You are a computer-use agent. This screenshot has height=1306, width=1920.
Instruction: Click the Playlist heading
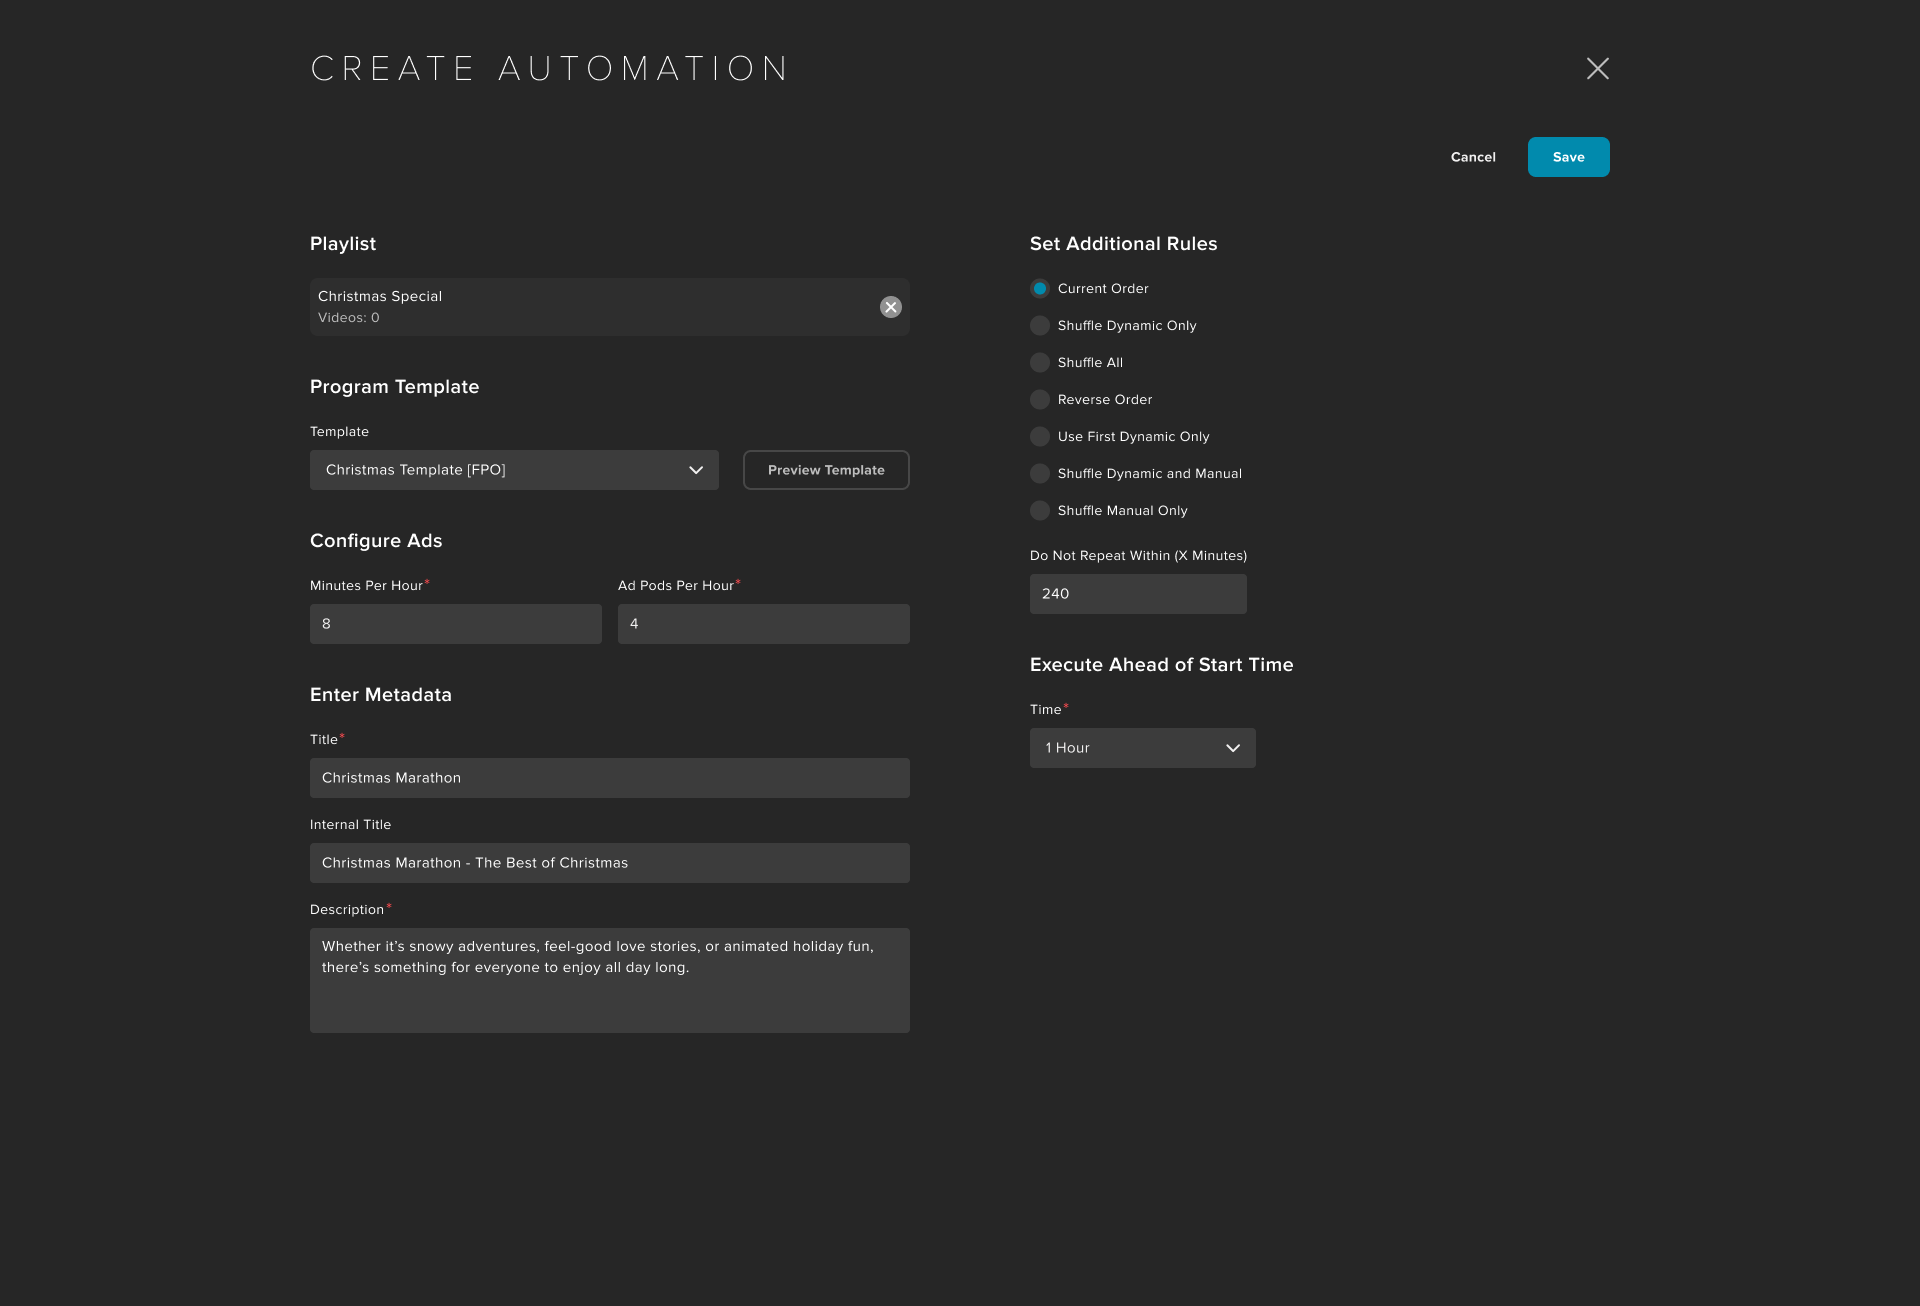pos(343,244)
